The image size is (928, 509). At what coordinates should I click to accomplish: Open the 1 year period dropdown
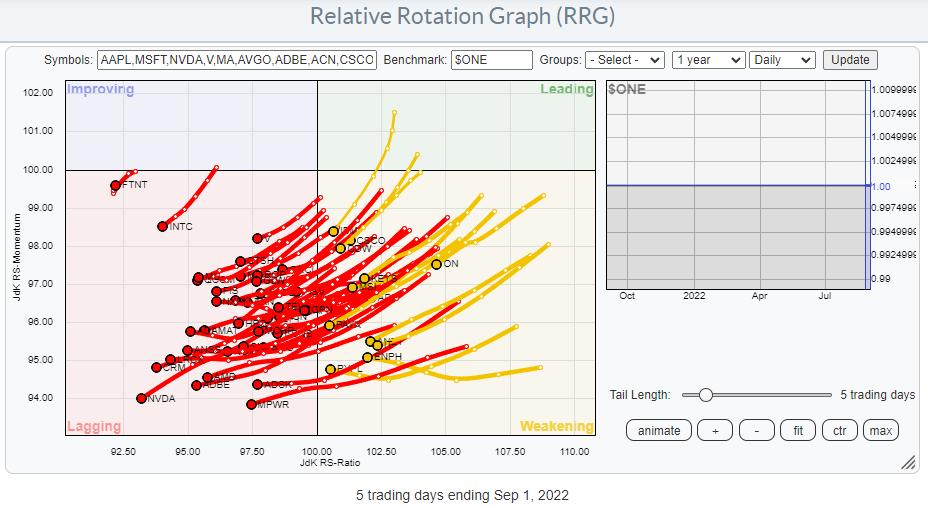point(708,60)
